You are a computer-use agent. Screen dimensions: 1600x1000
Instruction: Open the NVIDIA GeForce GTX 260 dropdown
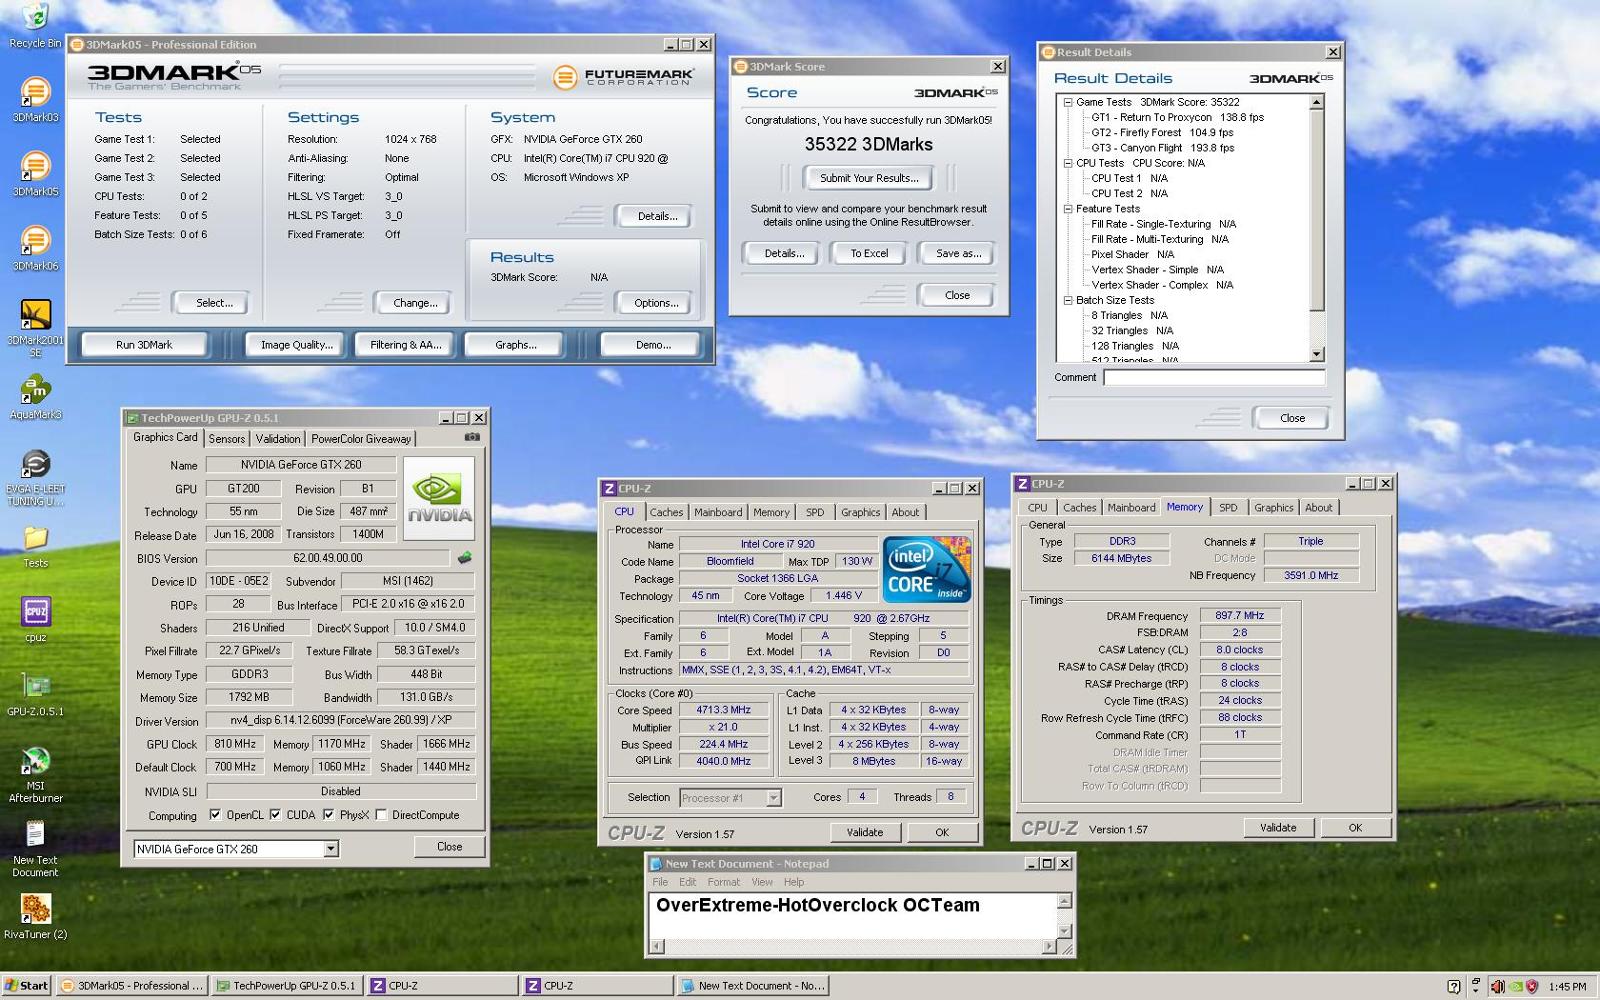(331, 849)
